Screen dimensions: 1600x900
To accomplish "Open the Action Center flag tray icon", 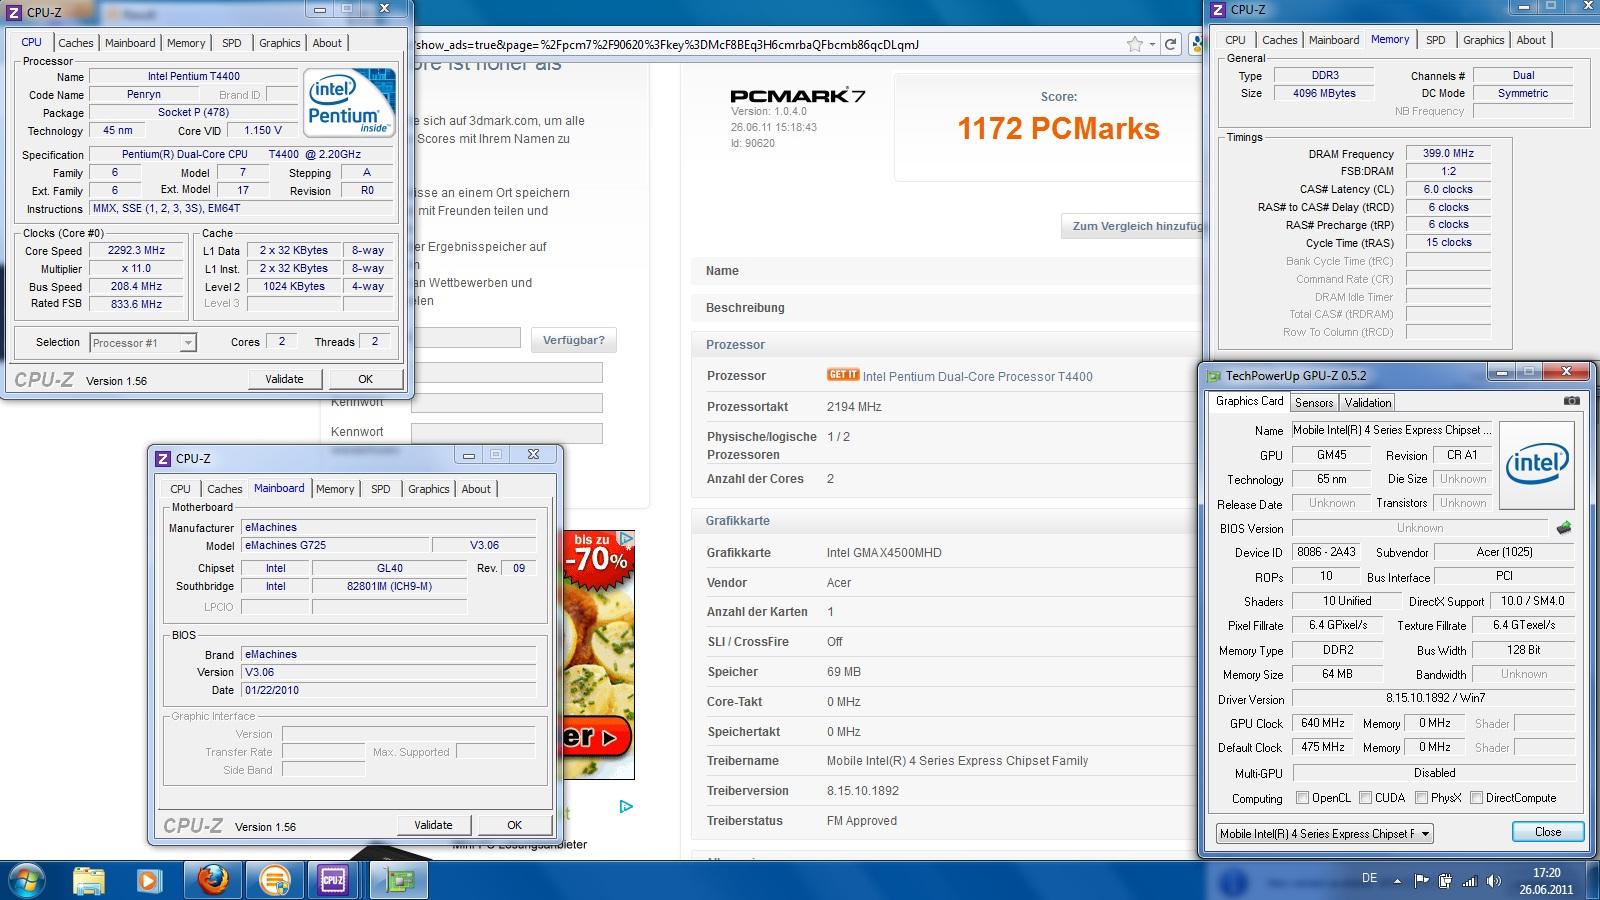I will click(x=1422, y=881).
